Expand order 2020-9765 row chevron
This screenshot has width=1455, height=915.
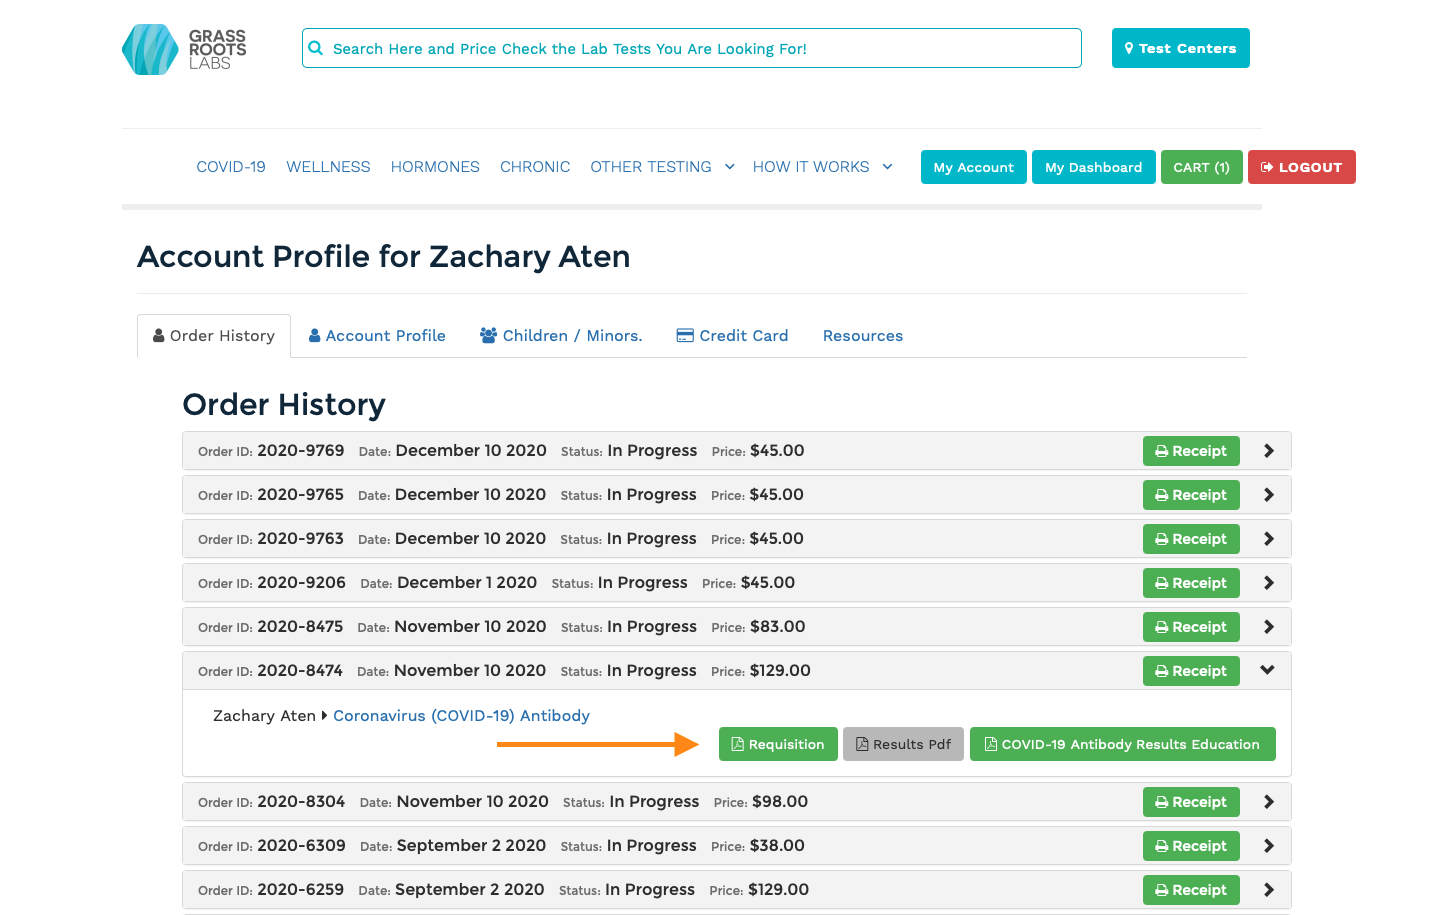click(x=1268, y=495)
